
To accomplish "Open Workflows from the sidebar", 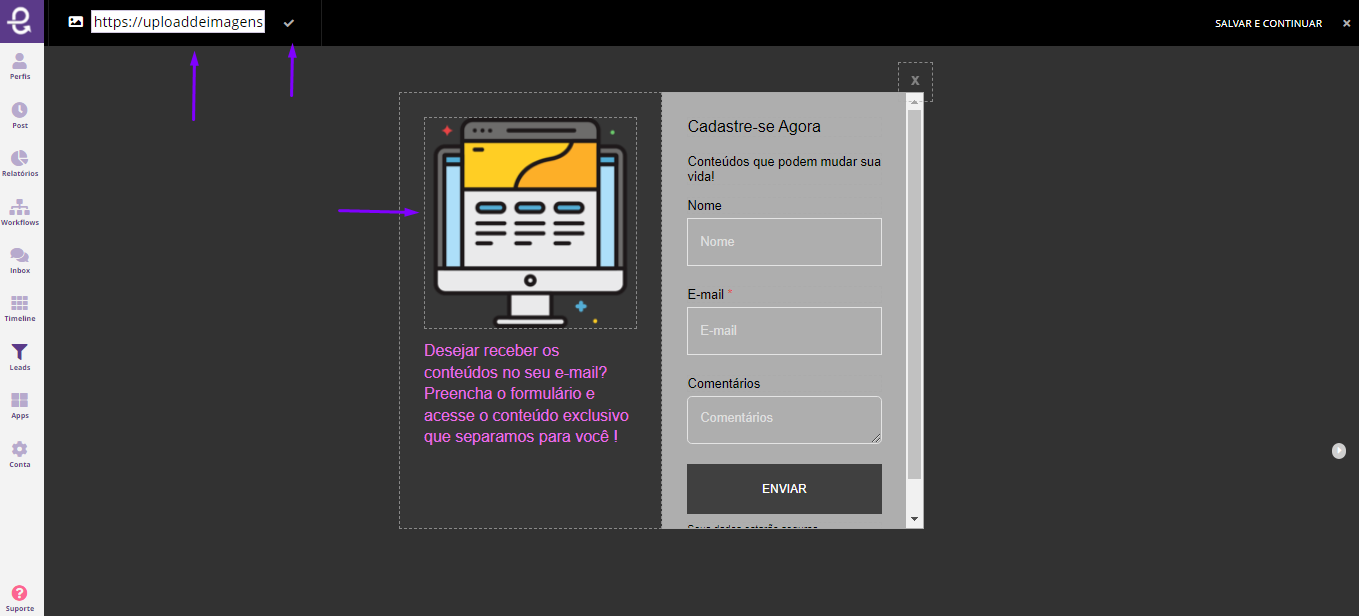I will click(x=20, y=213).
